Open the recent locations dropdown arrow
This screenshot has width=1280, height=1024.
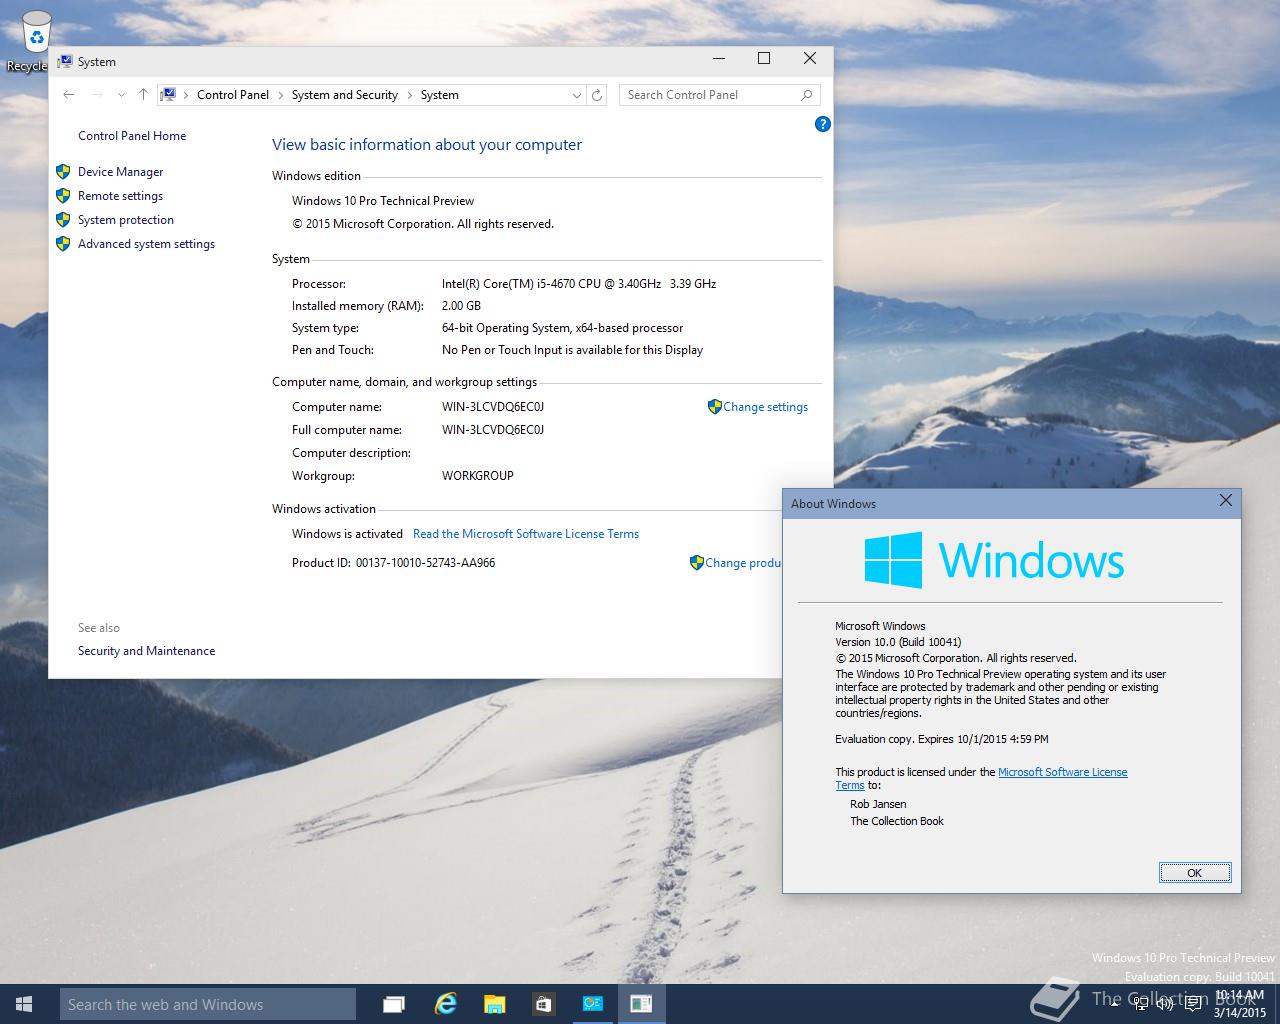[121, 95]
